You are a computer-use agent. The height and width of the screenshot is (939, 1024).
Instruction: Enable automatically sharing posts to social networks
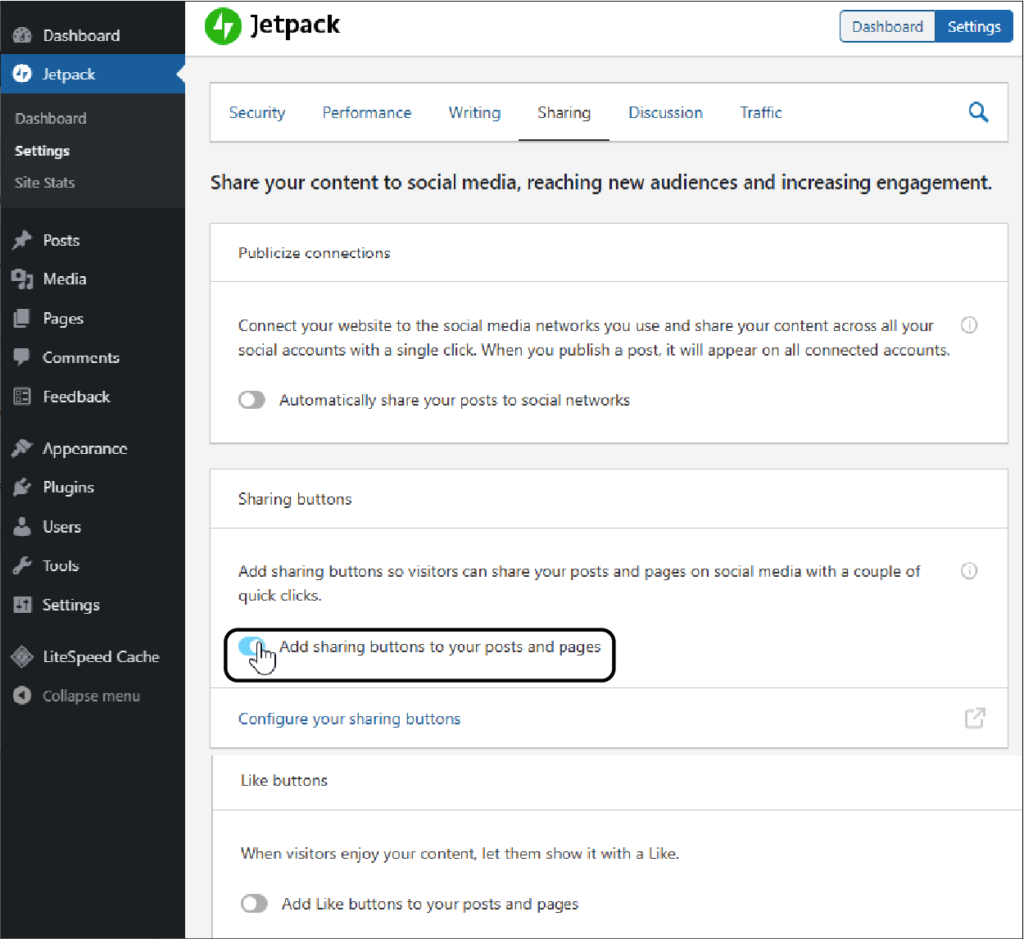point(251,400)
